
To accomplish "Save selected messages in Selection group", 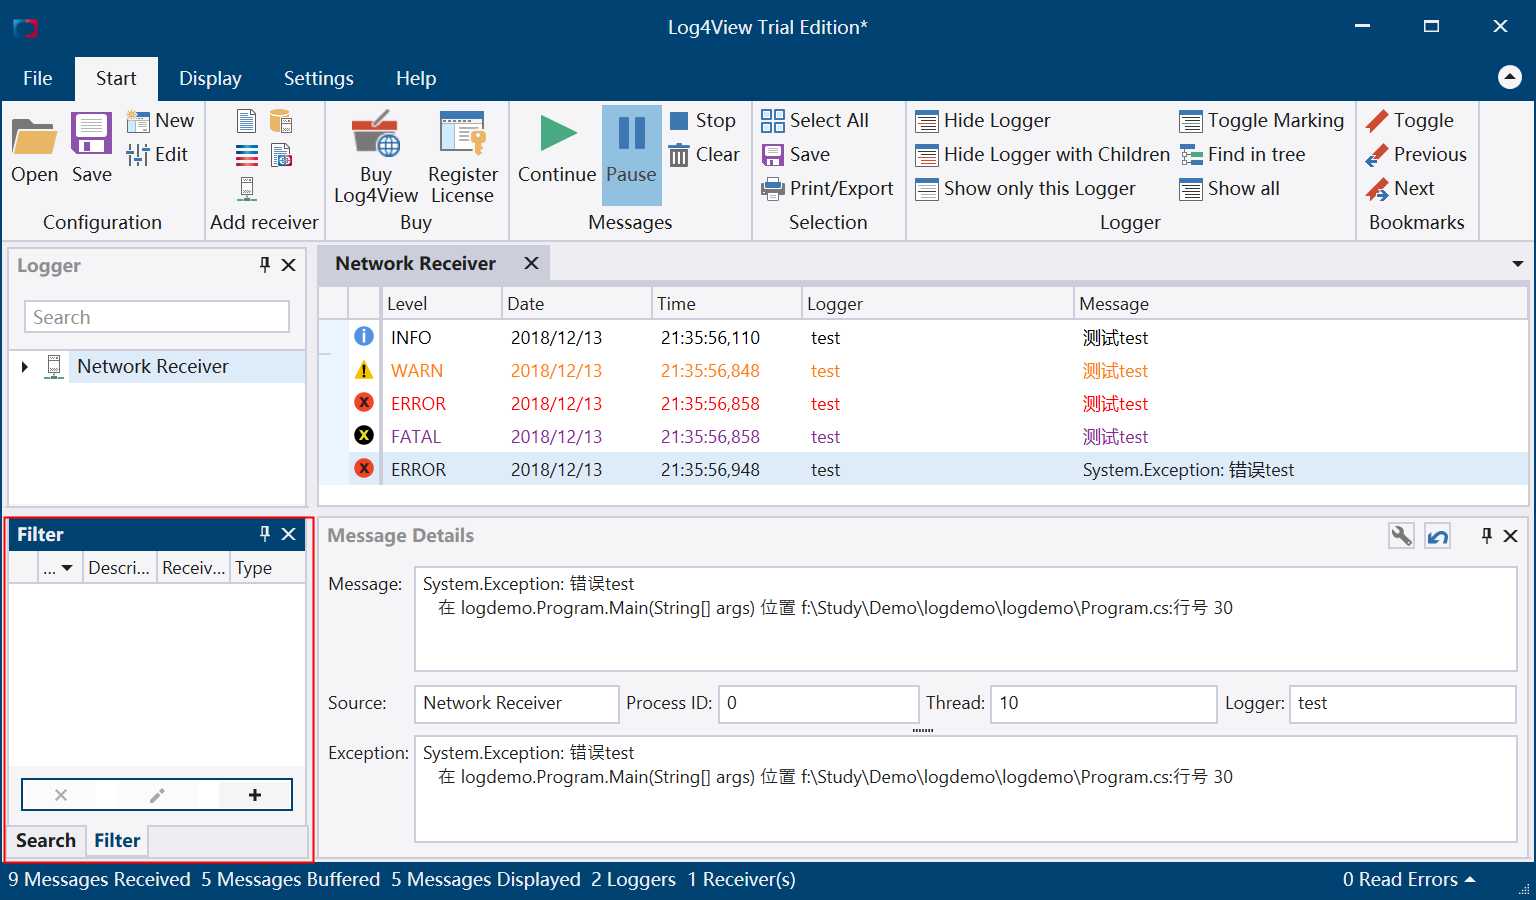I will [x=795, y=155].
